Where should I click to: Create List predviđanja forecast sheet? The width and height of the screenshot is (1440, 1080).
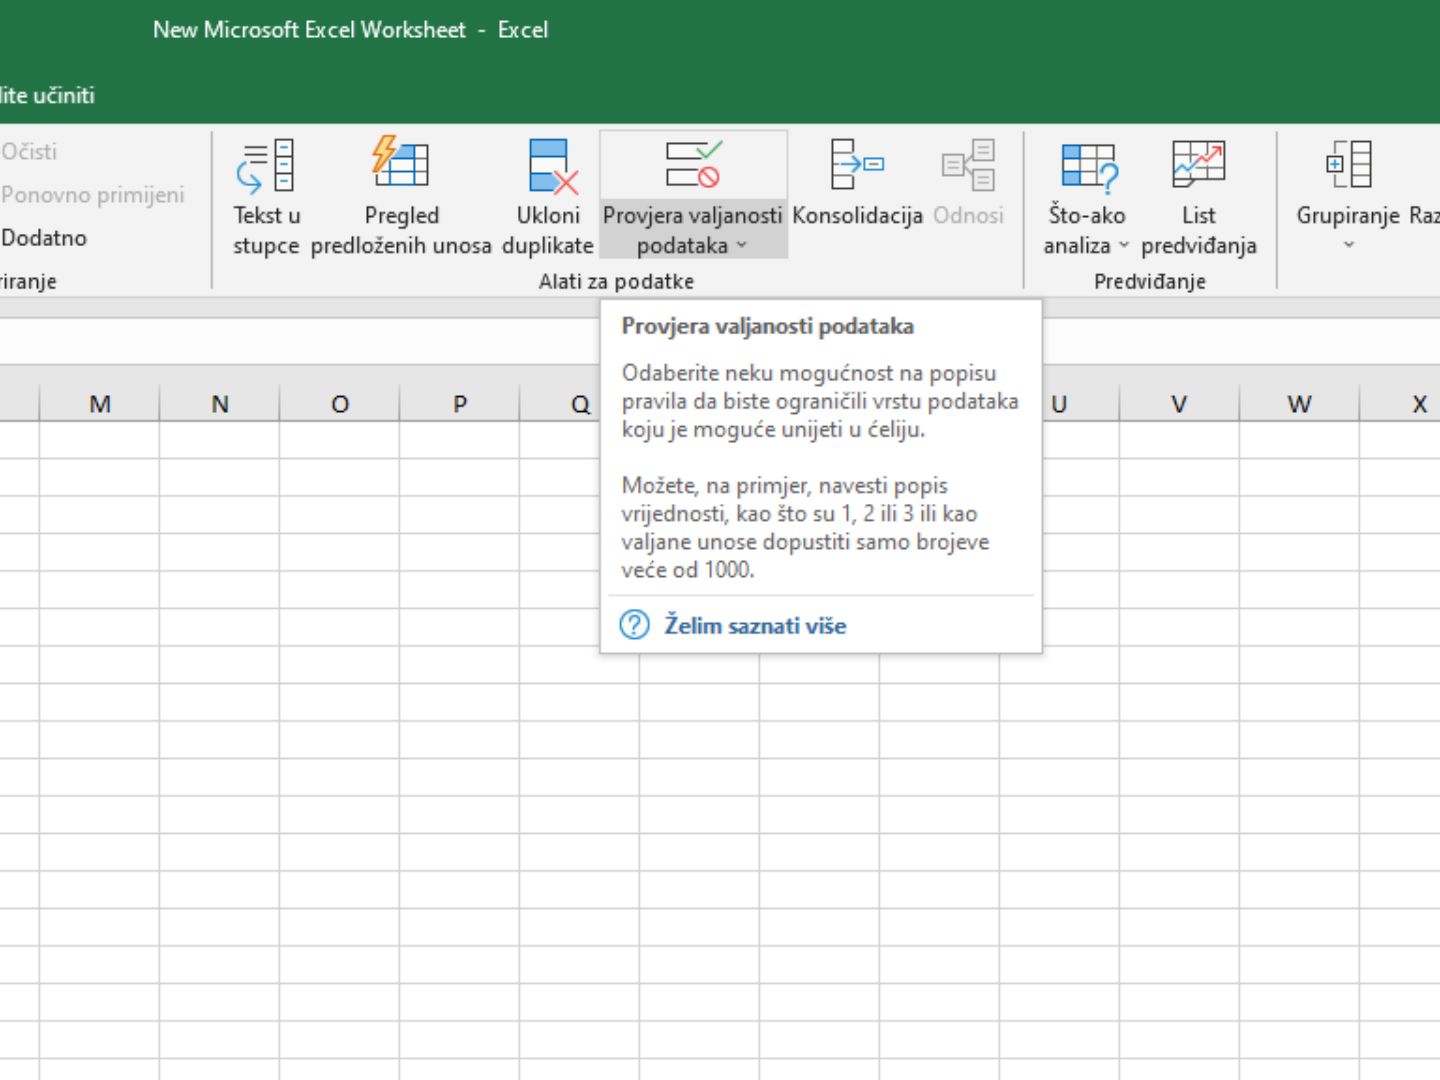pyautogui.click(x=1198, y=197)
